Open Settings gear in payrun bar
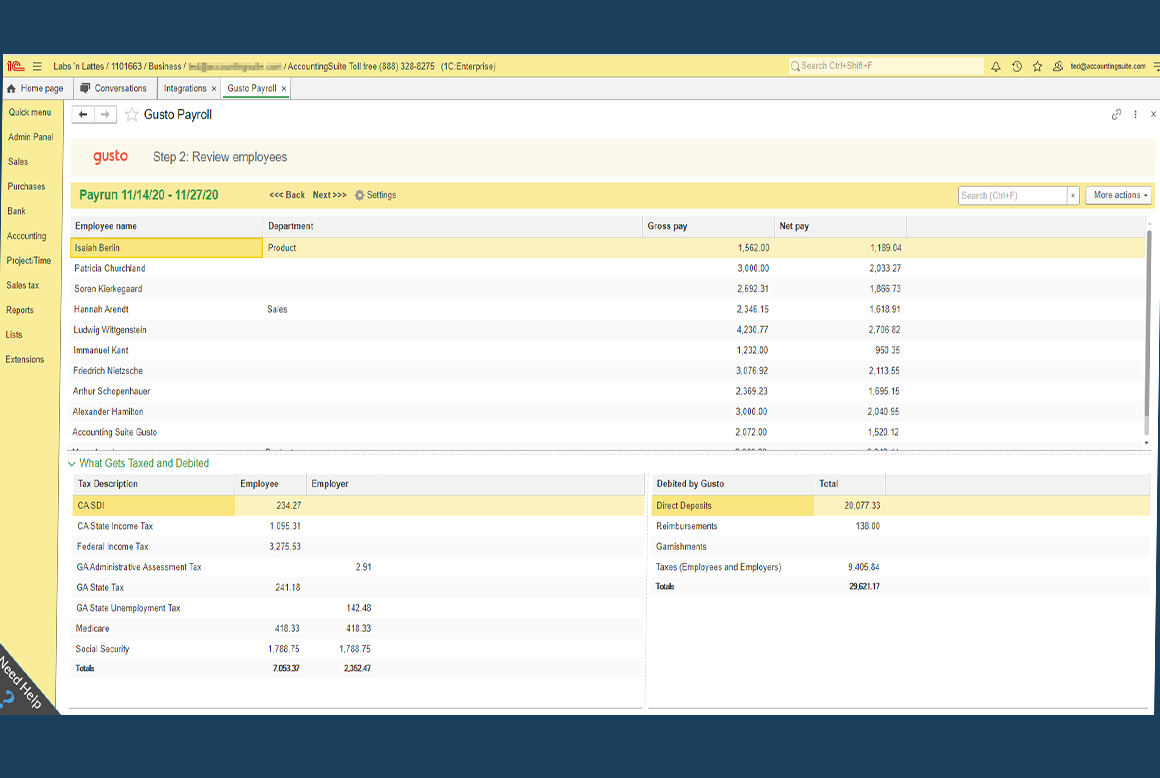1160x778 pixels. tap(375, 195)
